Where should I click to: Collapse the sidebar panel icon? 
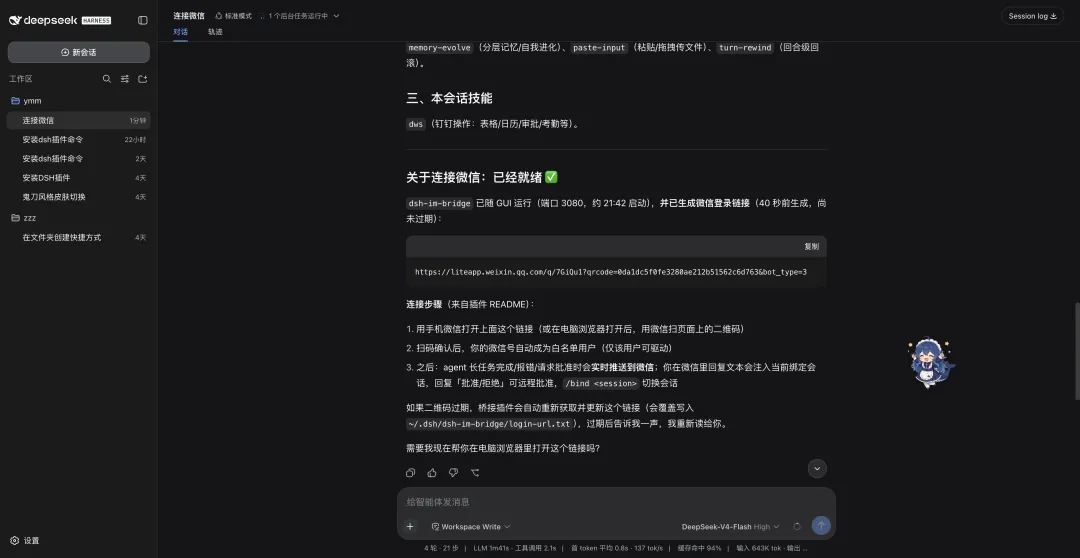click(x=143, y=21)
